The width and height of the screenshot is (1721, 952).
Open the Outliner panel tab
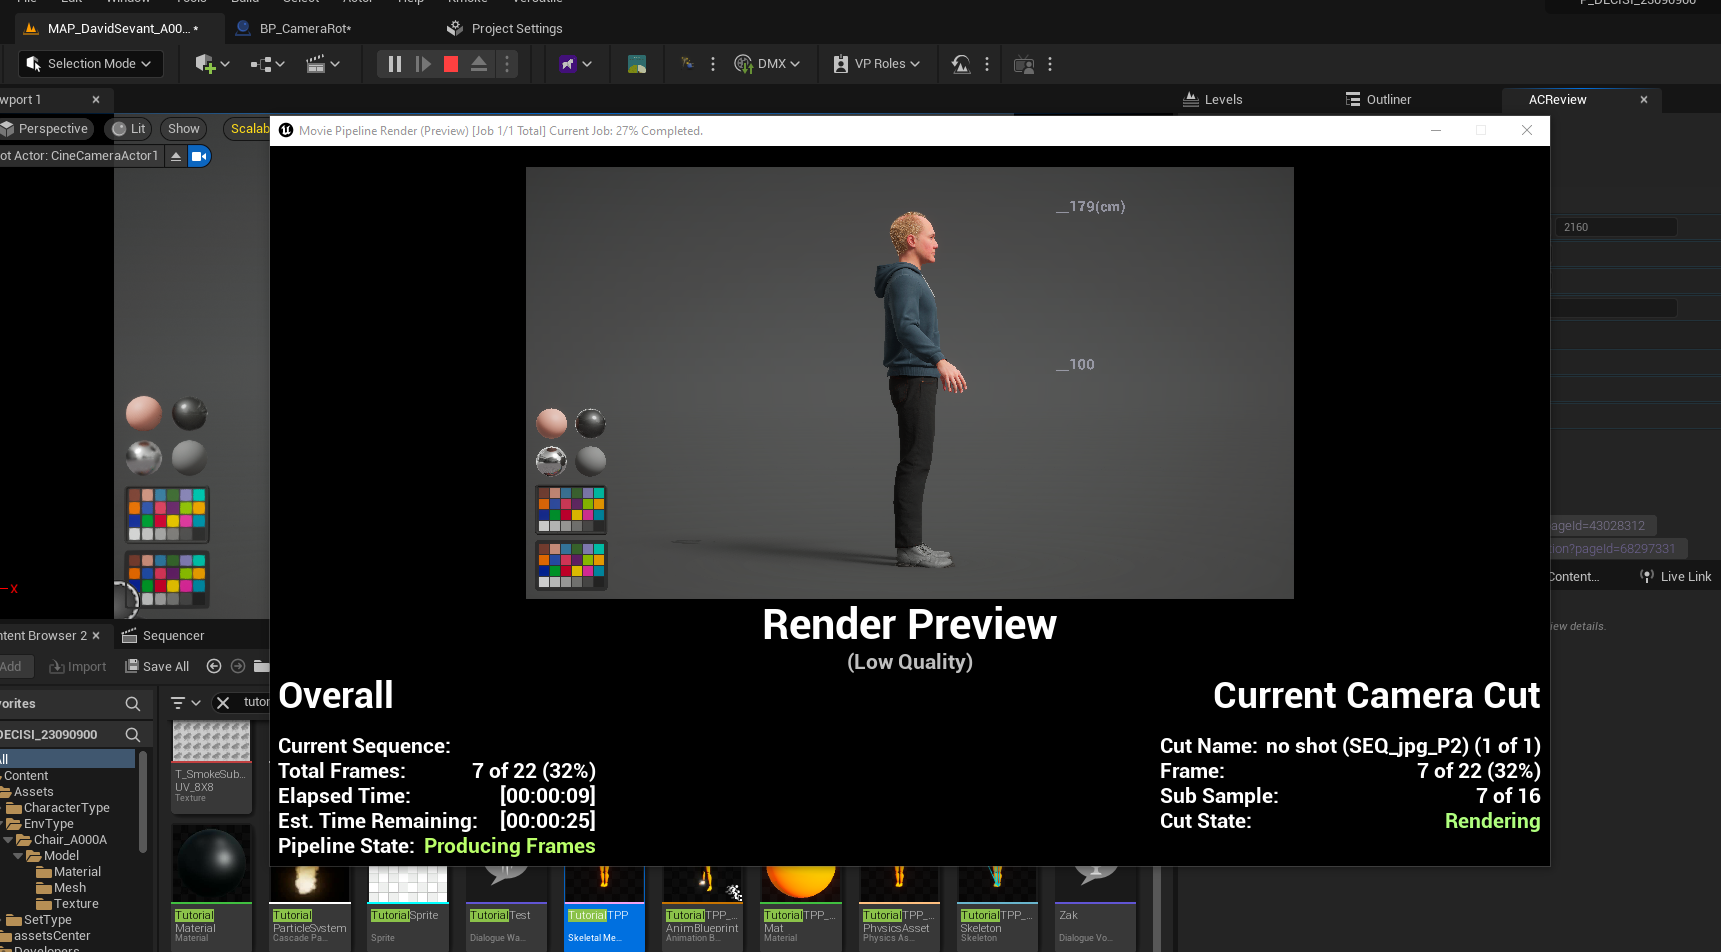coord(1379,100)
